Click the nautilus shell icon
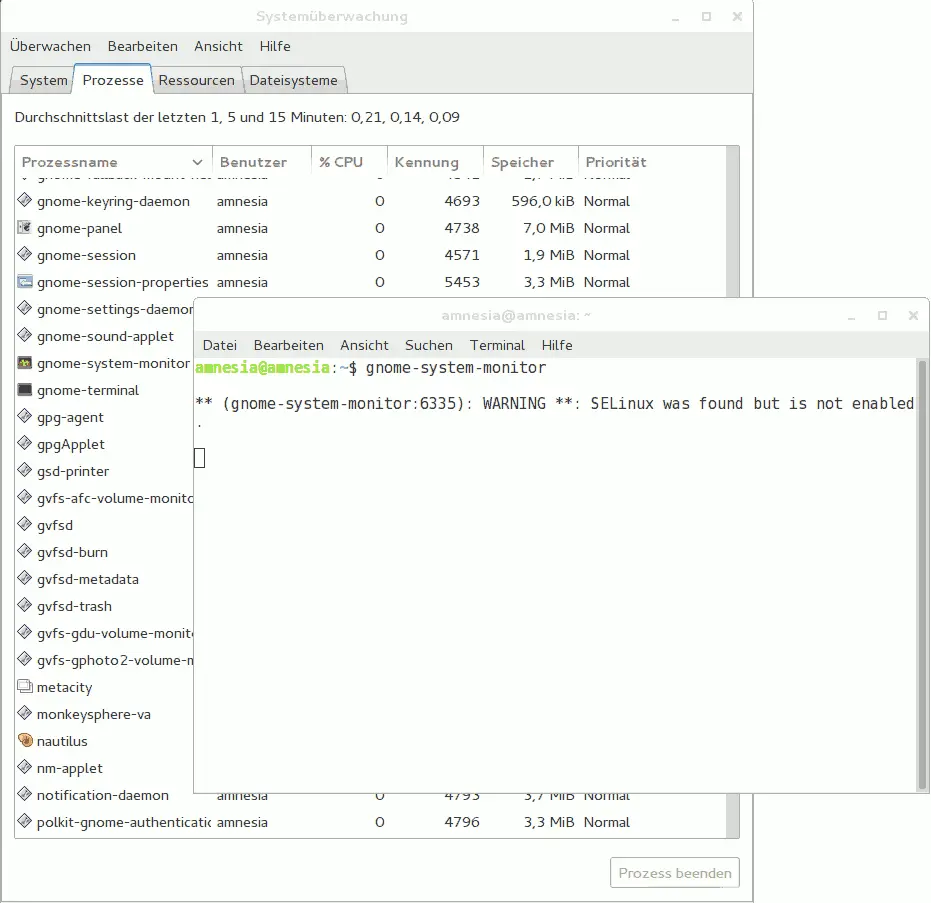The image size is (931, 903). point(24,741)
